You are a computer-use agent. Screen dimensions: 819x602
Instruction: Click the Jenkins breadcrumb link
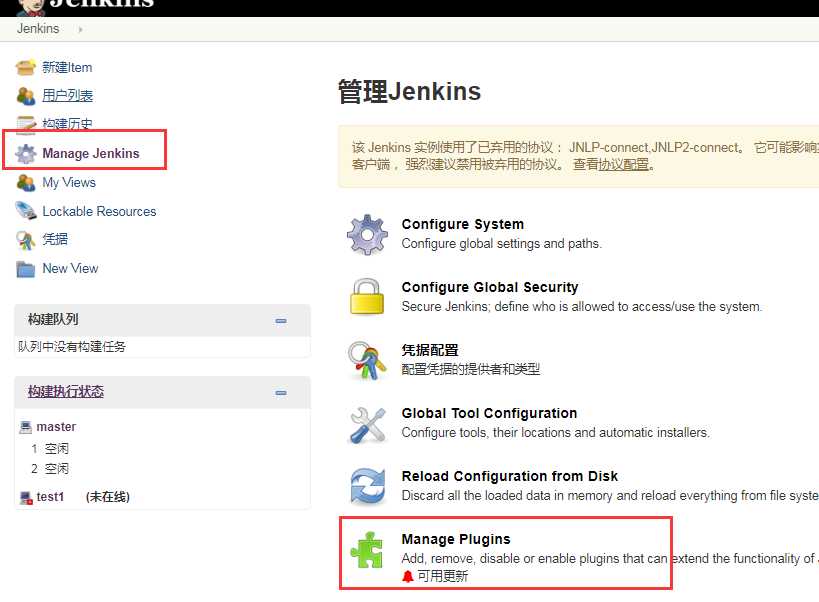click(x=38, y=29)
